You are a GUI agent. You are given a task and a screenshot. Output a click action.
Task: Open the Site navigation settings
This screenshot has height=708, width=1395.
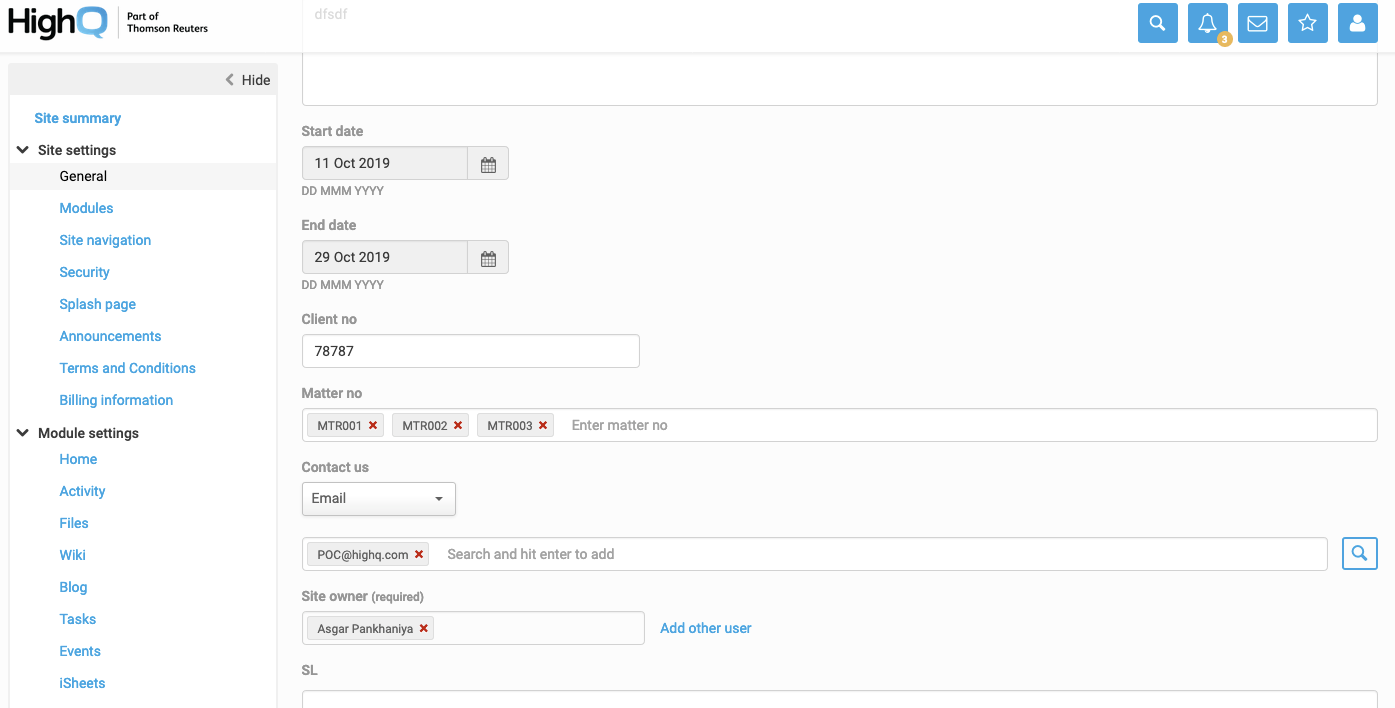105,240
